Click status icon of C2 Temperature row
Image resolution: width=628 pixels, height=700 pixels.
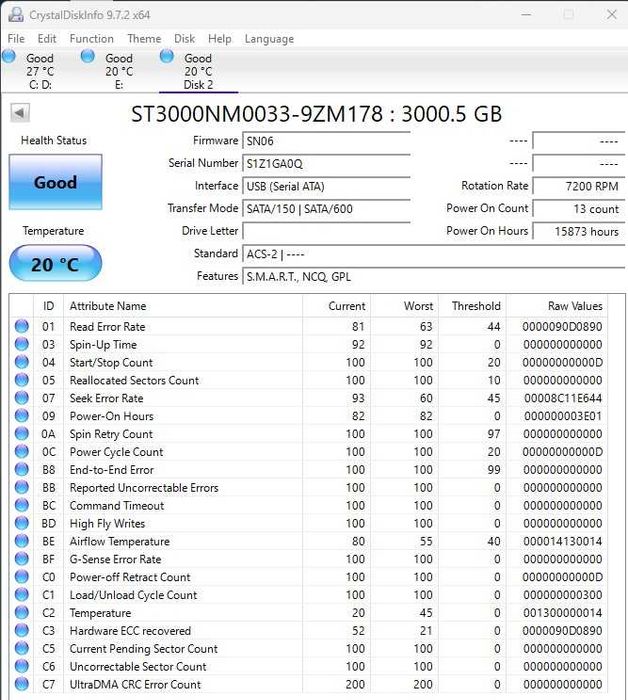pos(21,612)
